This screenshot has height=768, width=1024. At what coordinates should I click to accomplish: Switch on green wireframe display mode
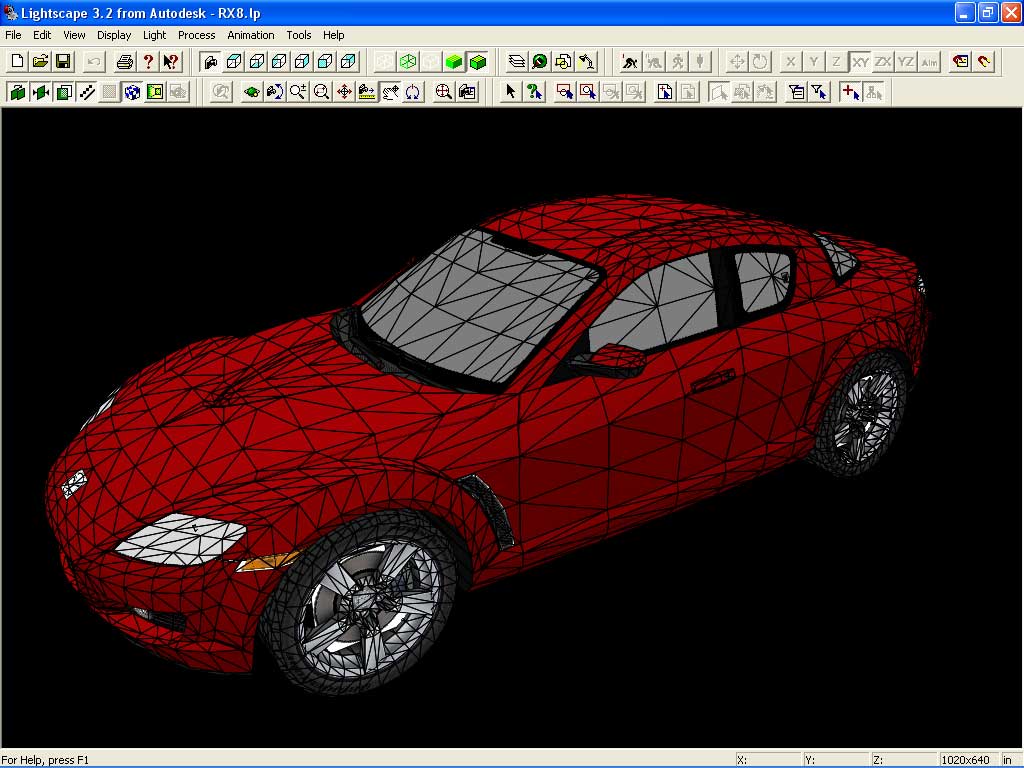[408, 62]
